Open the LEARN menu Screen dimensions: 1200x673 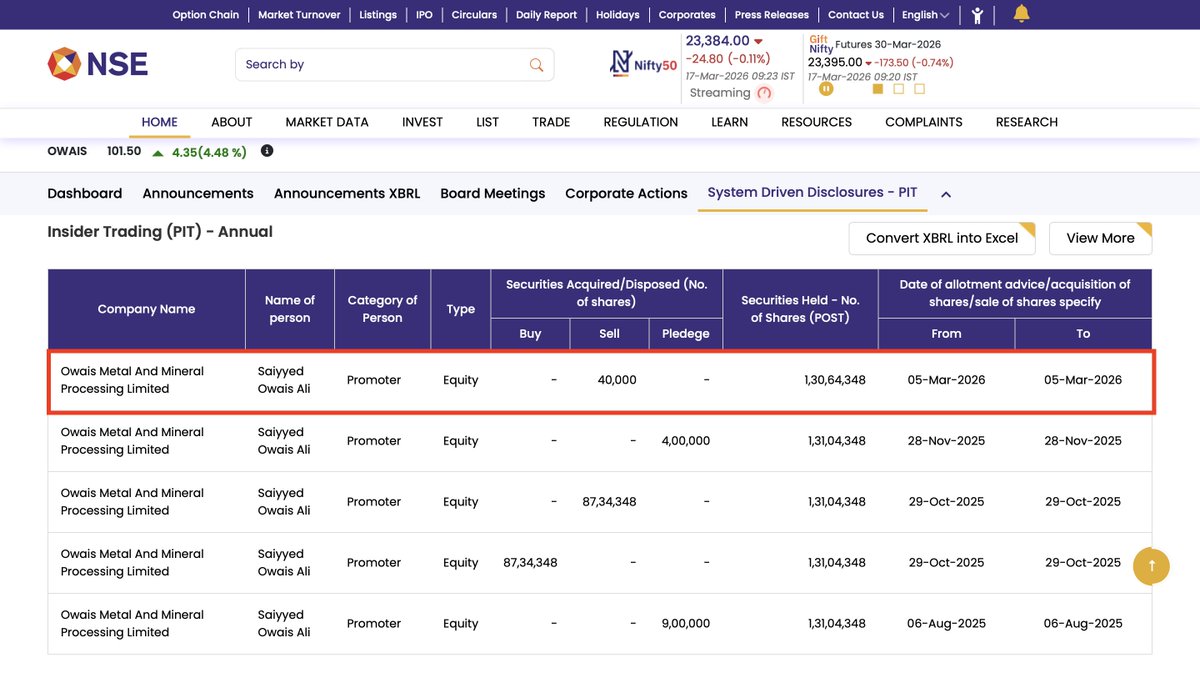pyautogui.click(x=730, y=122)
